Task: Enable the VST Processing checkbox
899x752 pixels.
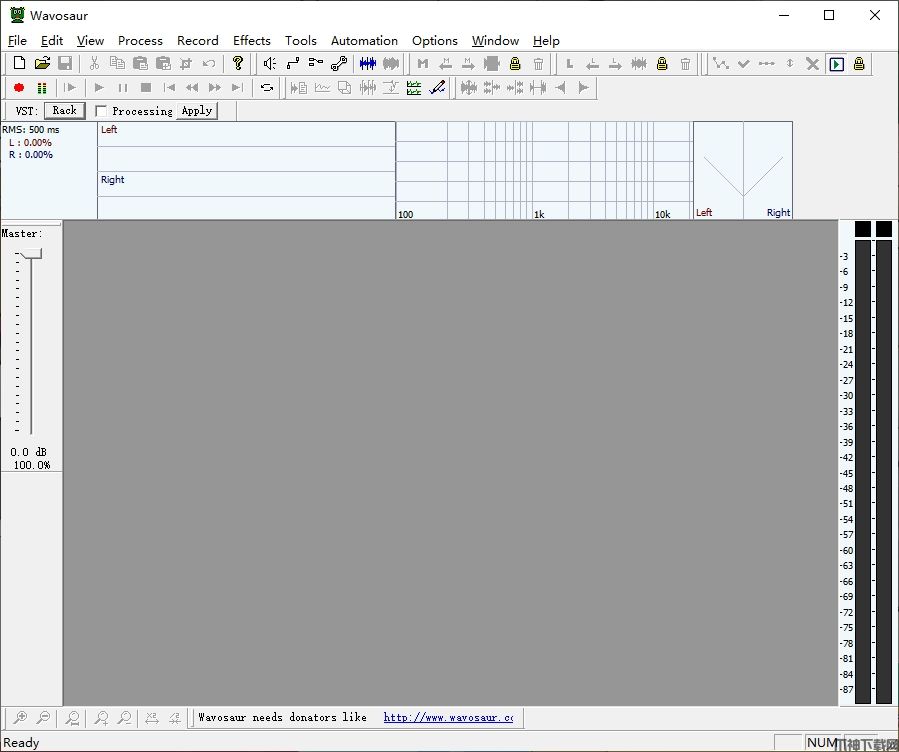Action: point(101,111)
